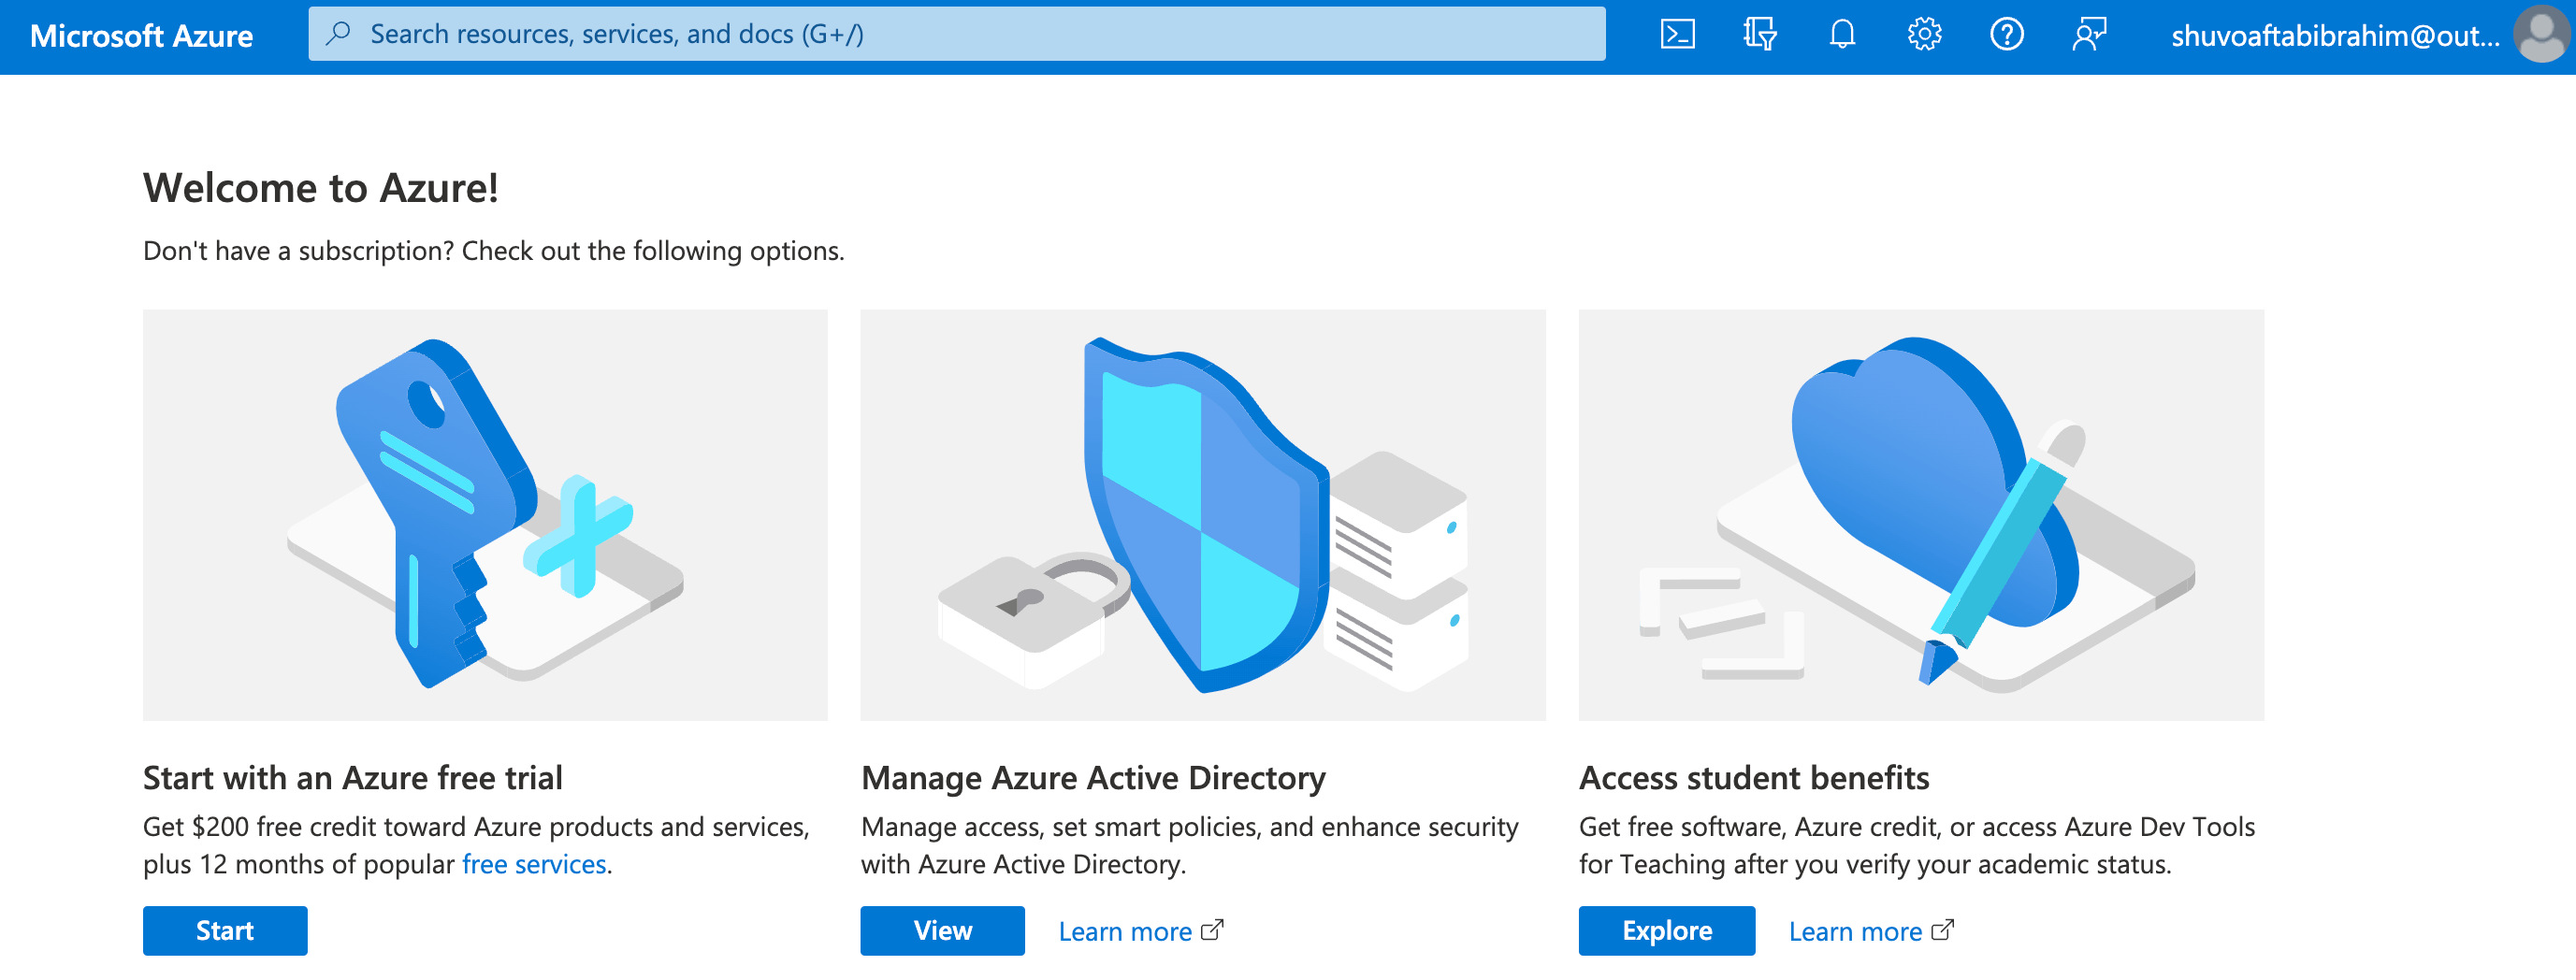The image size is (2576, 980).
Task: Click the cloud and pen student benefits illustration
Action: [x=1921, y=514]
